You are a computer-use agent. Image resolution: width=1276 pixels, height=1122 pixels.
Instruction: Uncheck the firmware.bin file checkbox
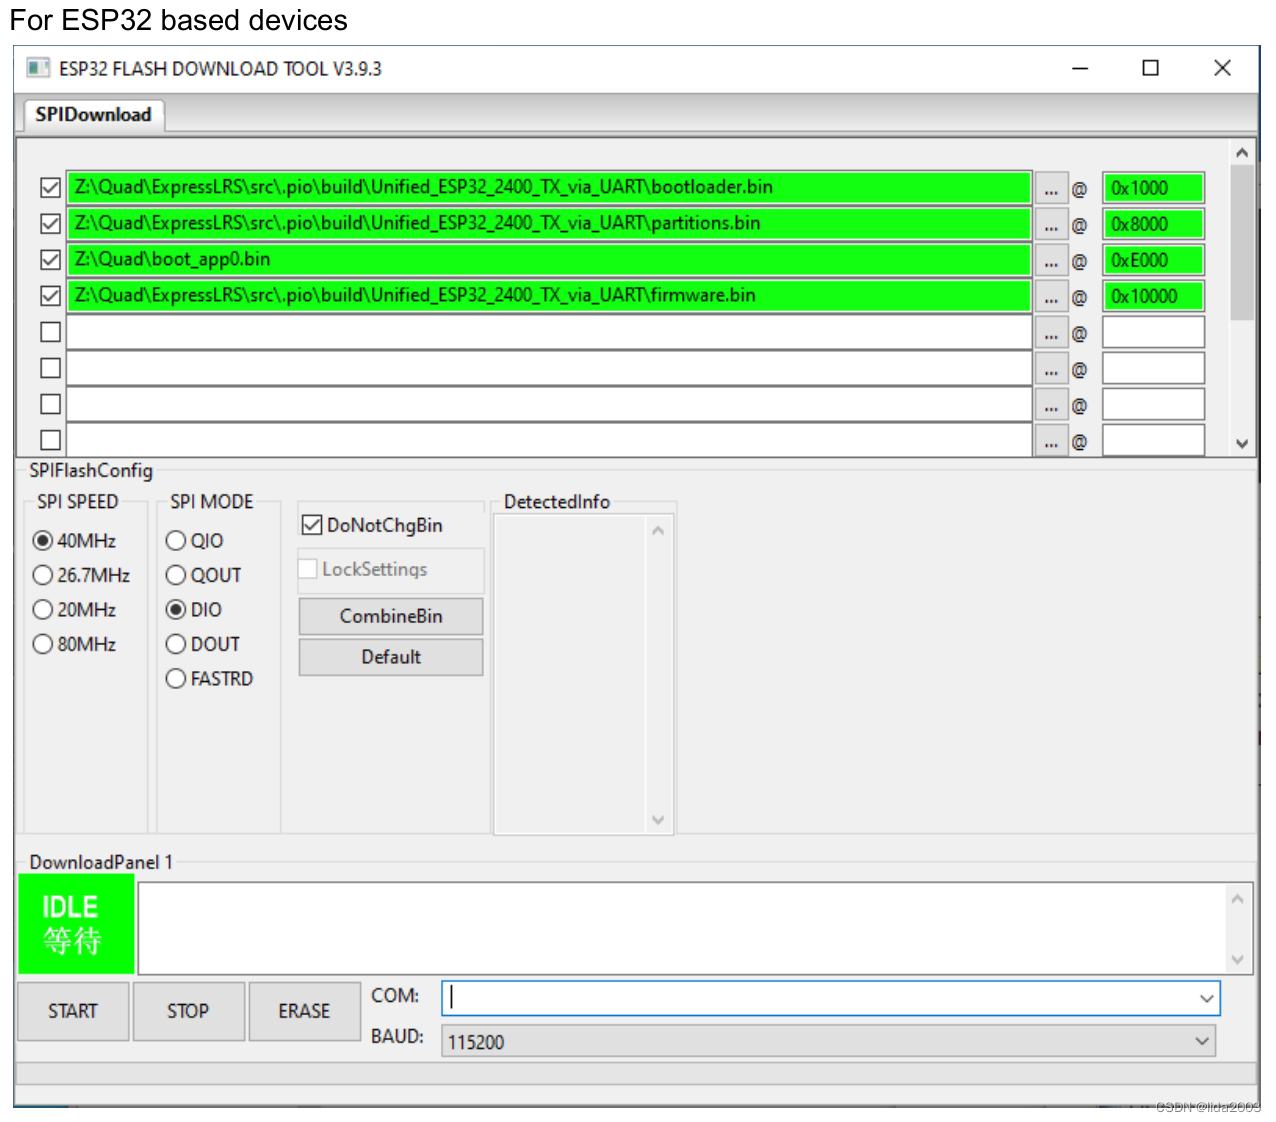[x=50, y=295]
